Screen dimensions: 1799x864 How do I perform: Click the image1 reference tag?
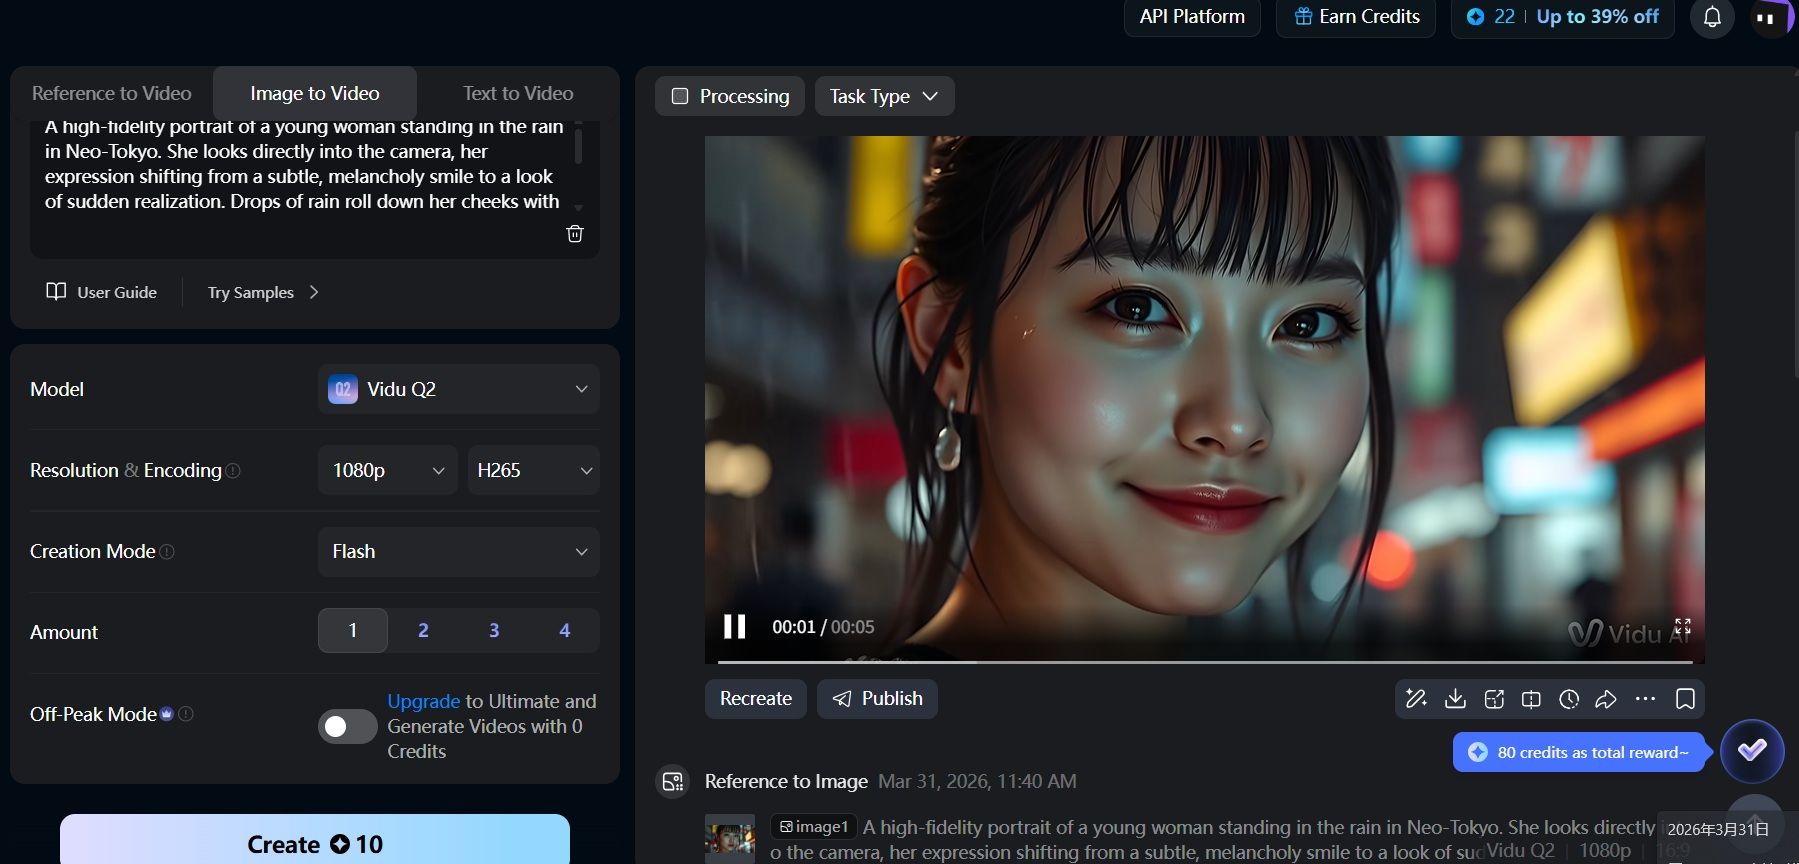(x=814, y=827)
